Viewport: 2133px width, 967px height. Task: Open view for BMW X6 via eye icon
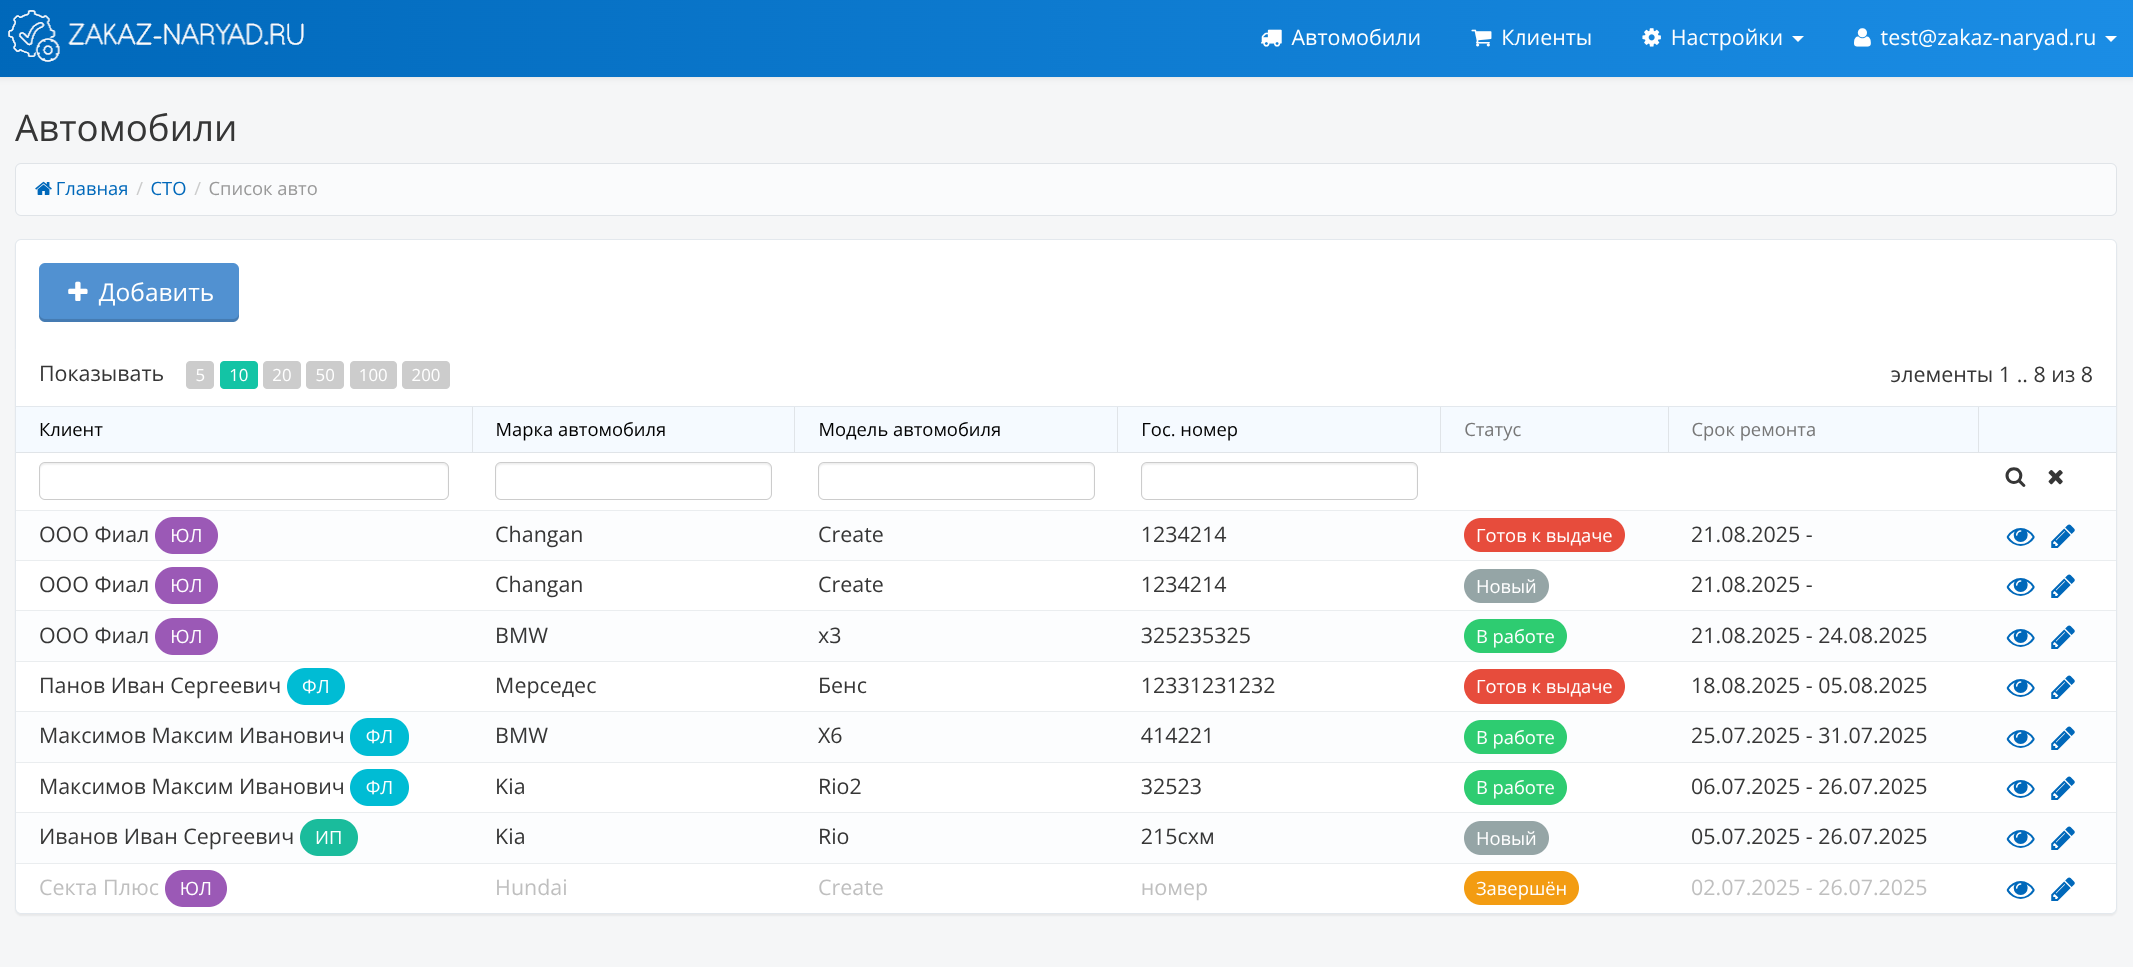point(2020,738)
